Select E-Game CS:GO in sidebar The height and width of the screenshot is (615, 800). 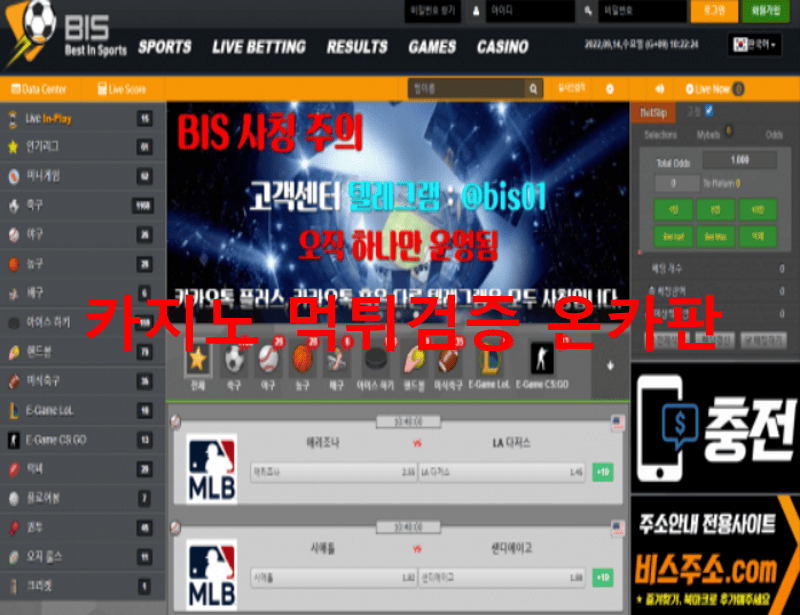(x=83, y=440)
